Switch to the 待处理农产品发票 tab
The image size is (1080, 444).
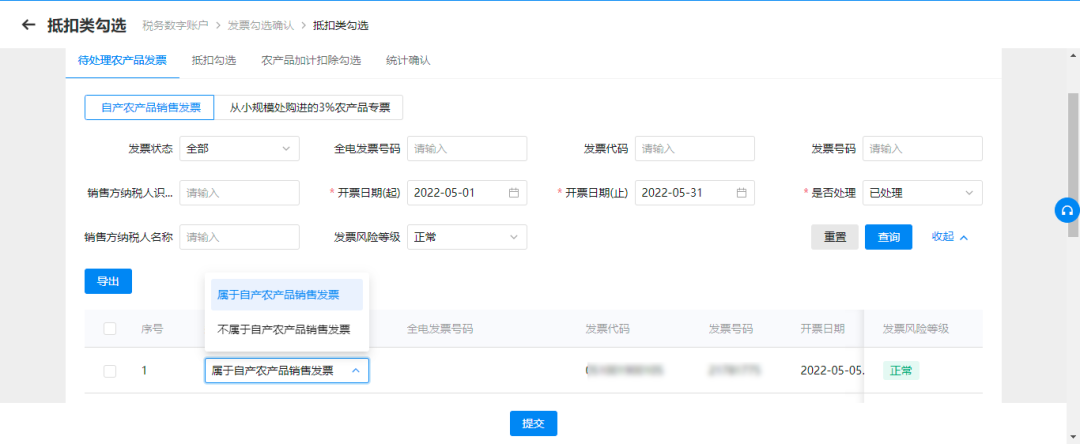[122, 60]
